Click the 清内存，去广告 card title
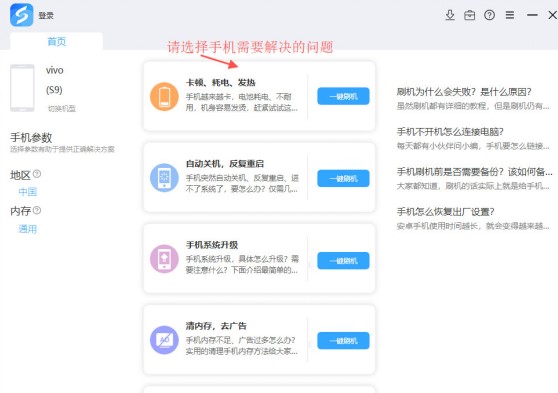 [216, 326]
